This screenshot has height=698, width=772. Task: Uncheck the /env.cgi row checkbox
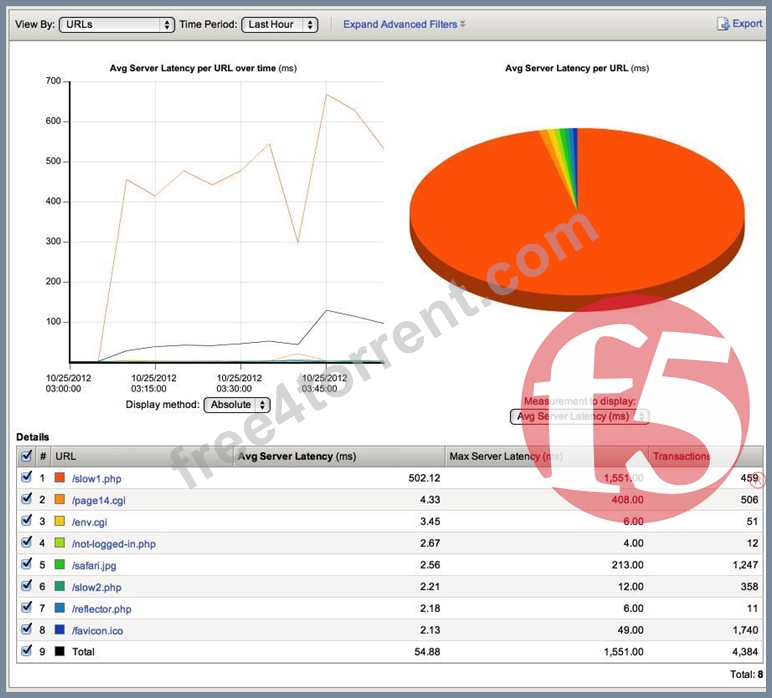tap(27, 521)
